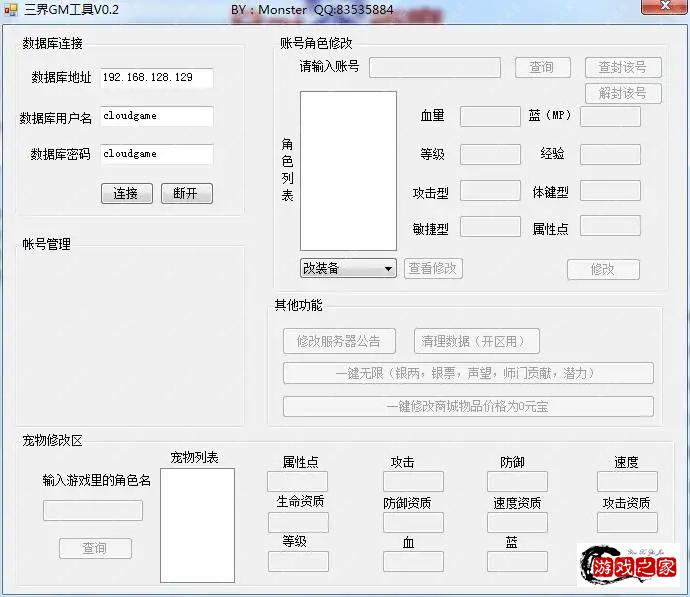This screenshot has height=597, width=690.
Task: Click the 连接 button
Action: pyautogui.click(x=127, y=194)
